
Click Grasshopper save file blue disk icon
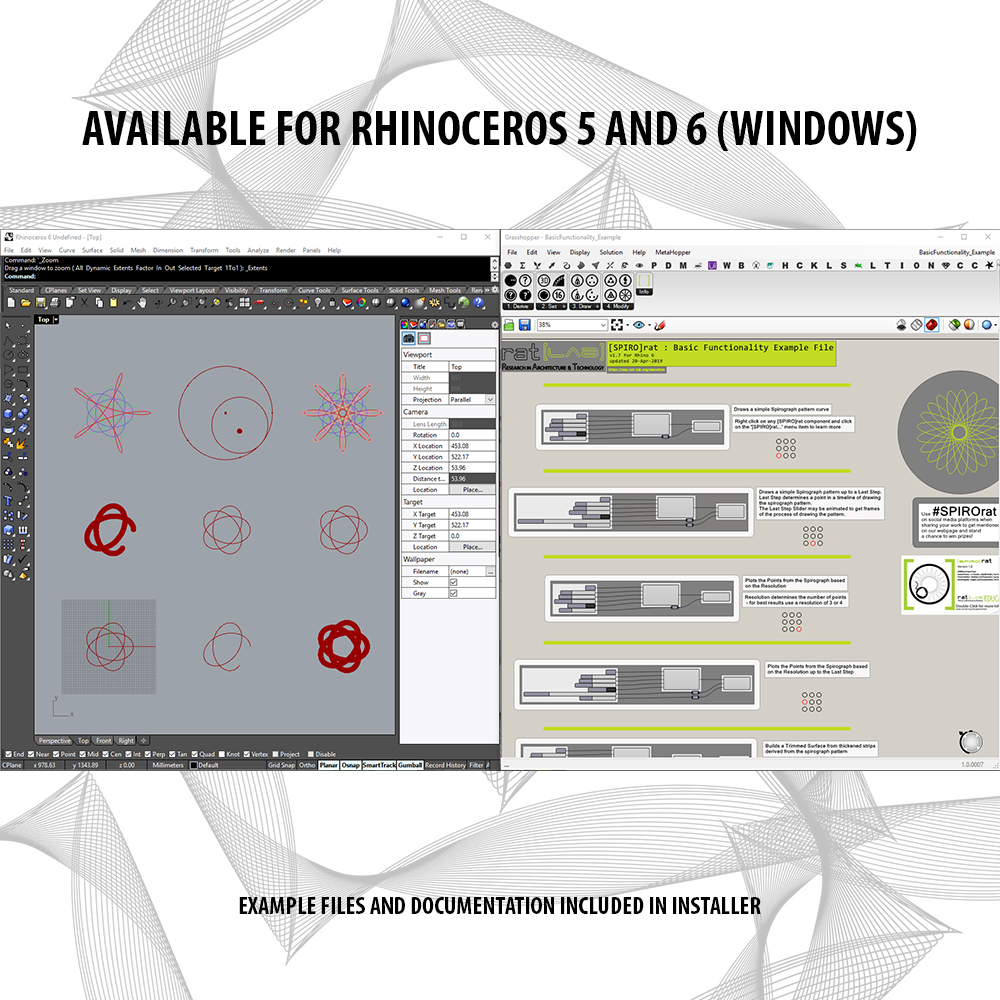tap(524, 325)
